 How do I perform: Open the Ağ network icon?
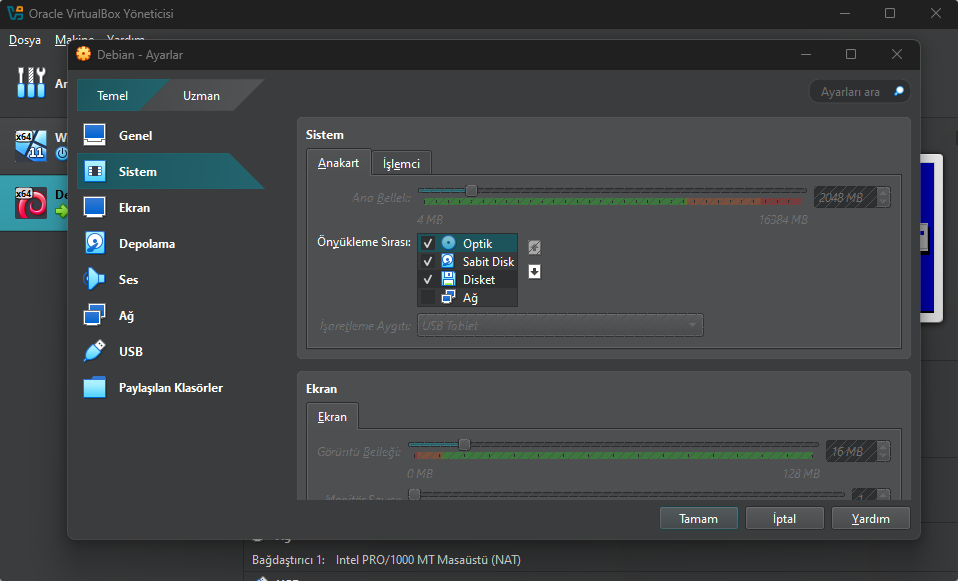[x=95, y=316]
